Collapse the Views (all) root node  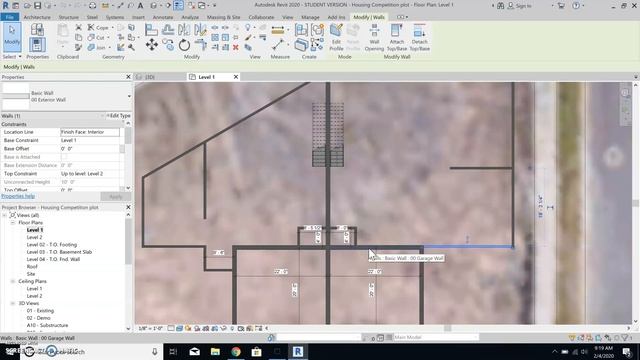(4, 215)
